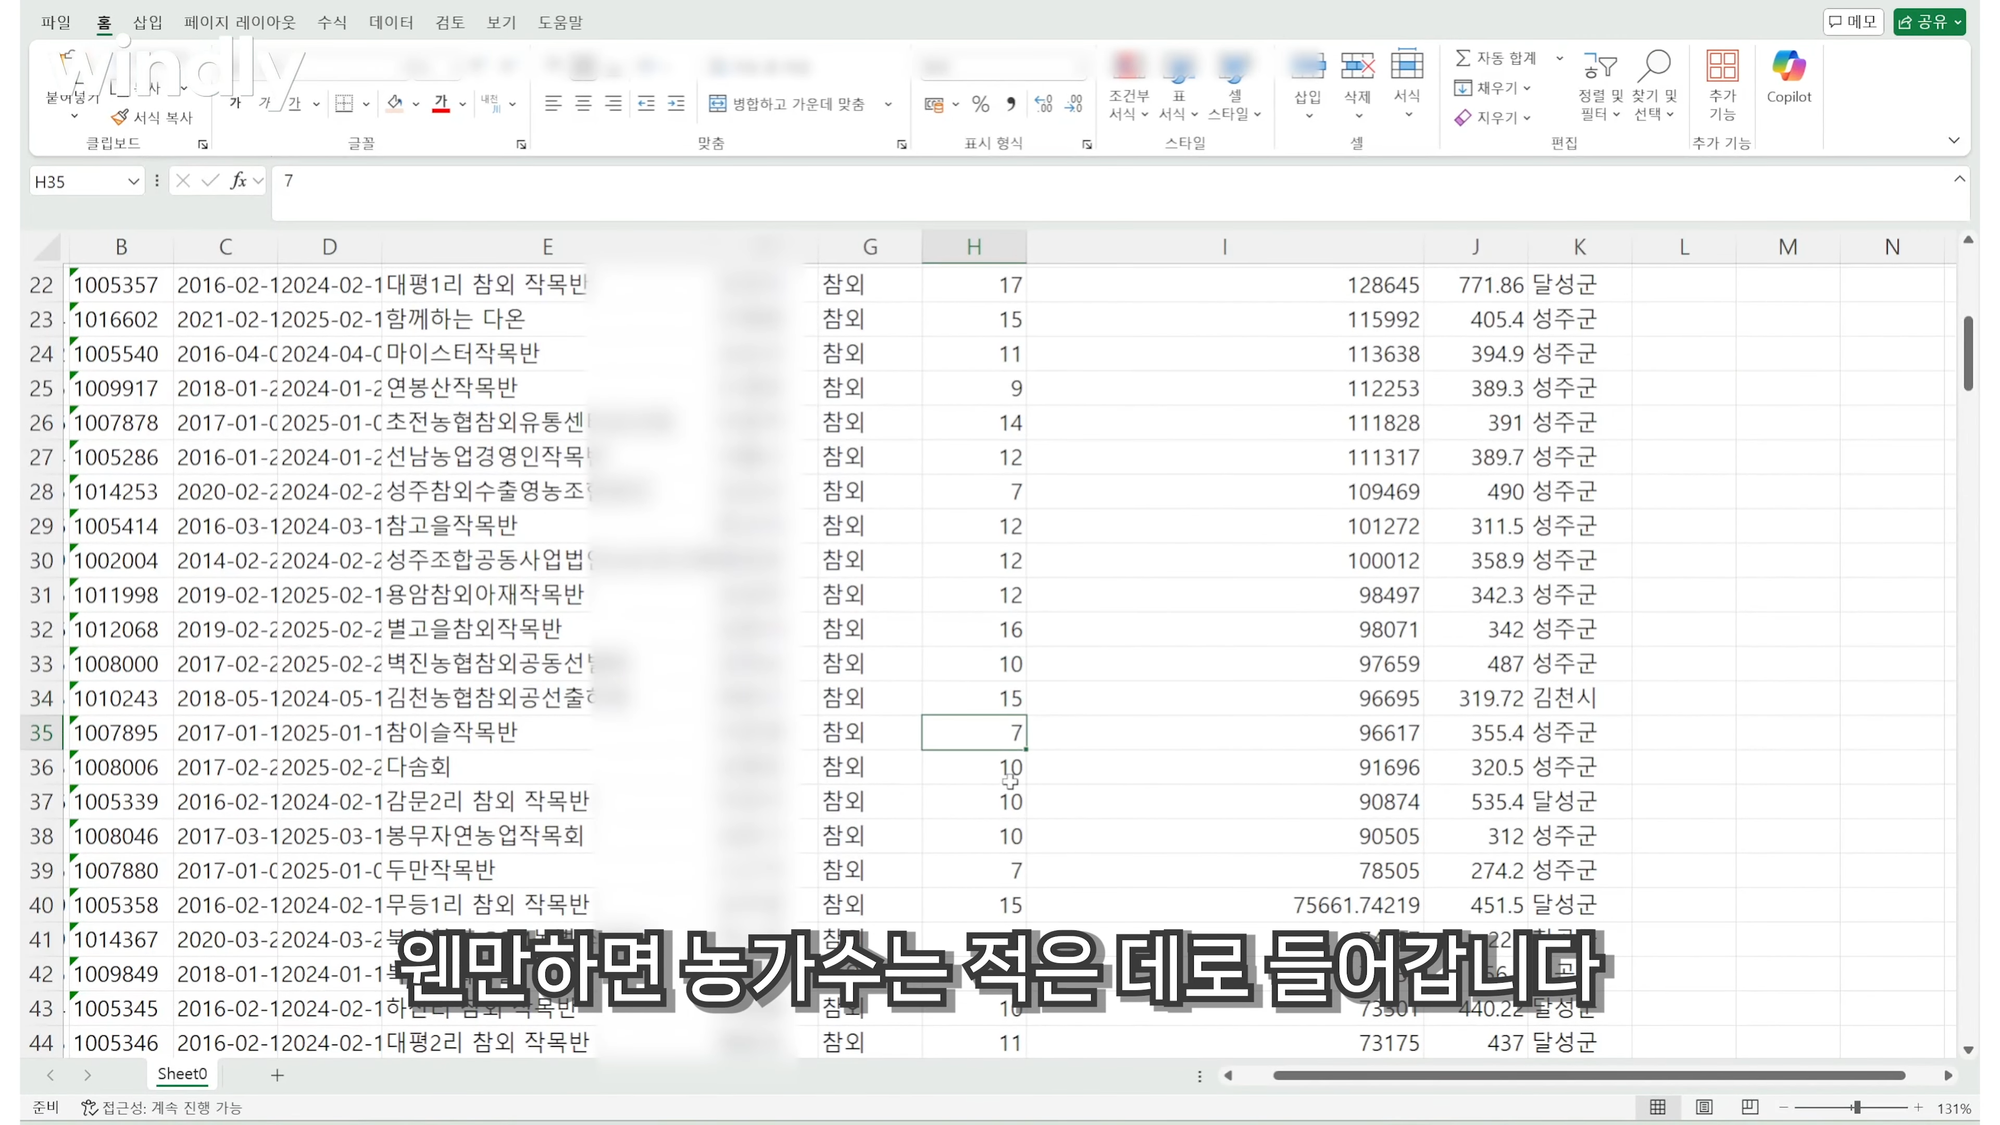This screenshot has width=2000, height=1125.
Task: Click the AutoSum (자동 합계) button
Action: click(x=1496, y=58)
